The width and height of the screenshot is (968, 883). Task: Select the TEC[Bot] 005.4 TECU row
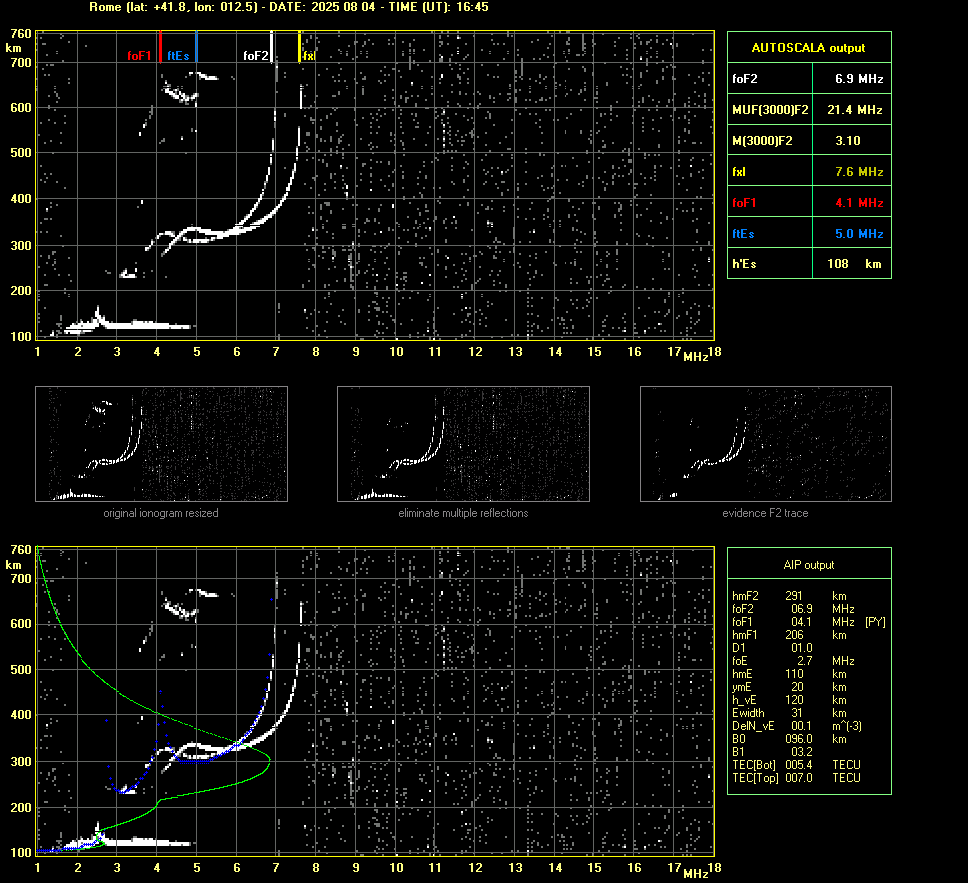pyautogui.click(x=796, y=764)
